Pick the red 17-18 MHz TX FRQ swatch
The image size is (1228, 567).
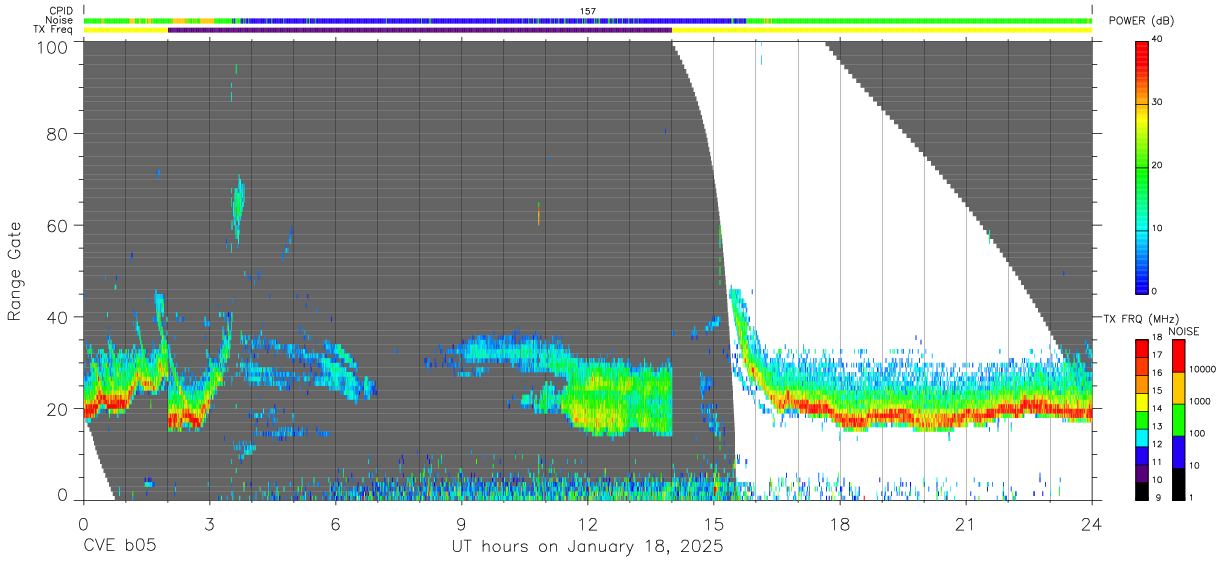click(1142, 348)
